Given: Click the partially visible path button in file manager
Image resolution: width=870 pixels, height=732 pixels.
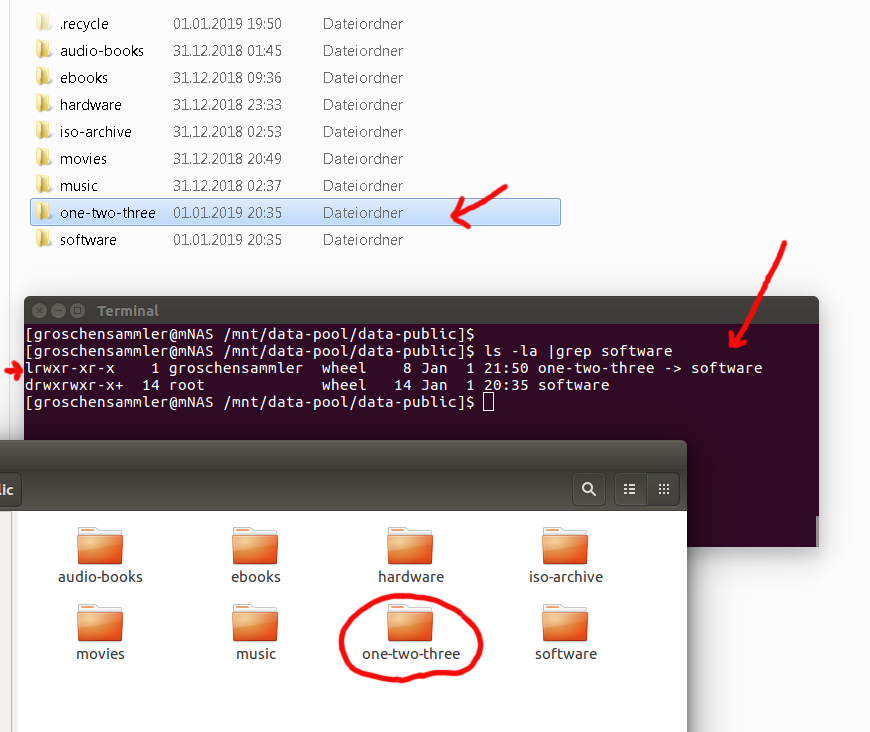Looking at the screenshot, I should pyautogui.click(x=9, y=489).
